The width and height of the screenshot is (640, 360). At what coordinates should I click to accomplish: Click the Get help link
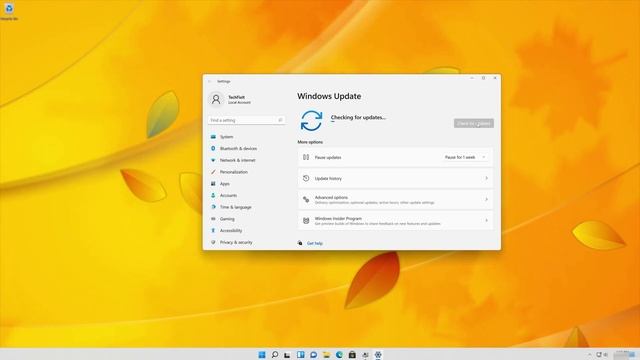coord(314,243)
